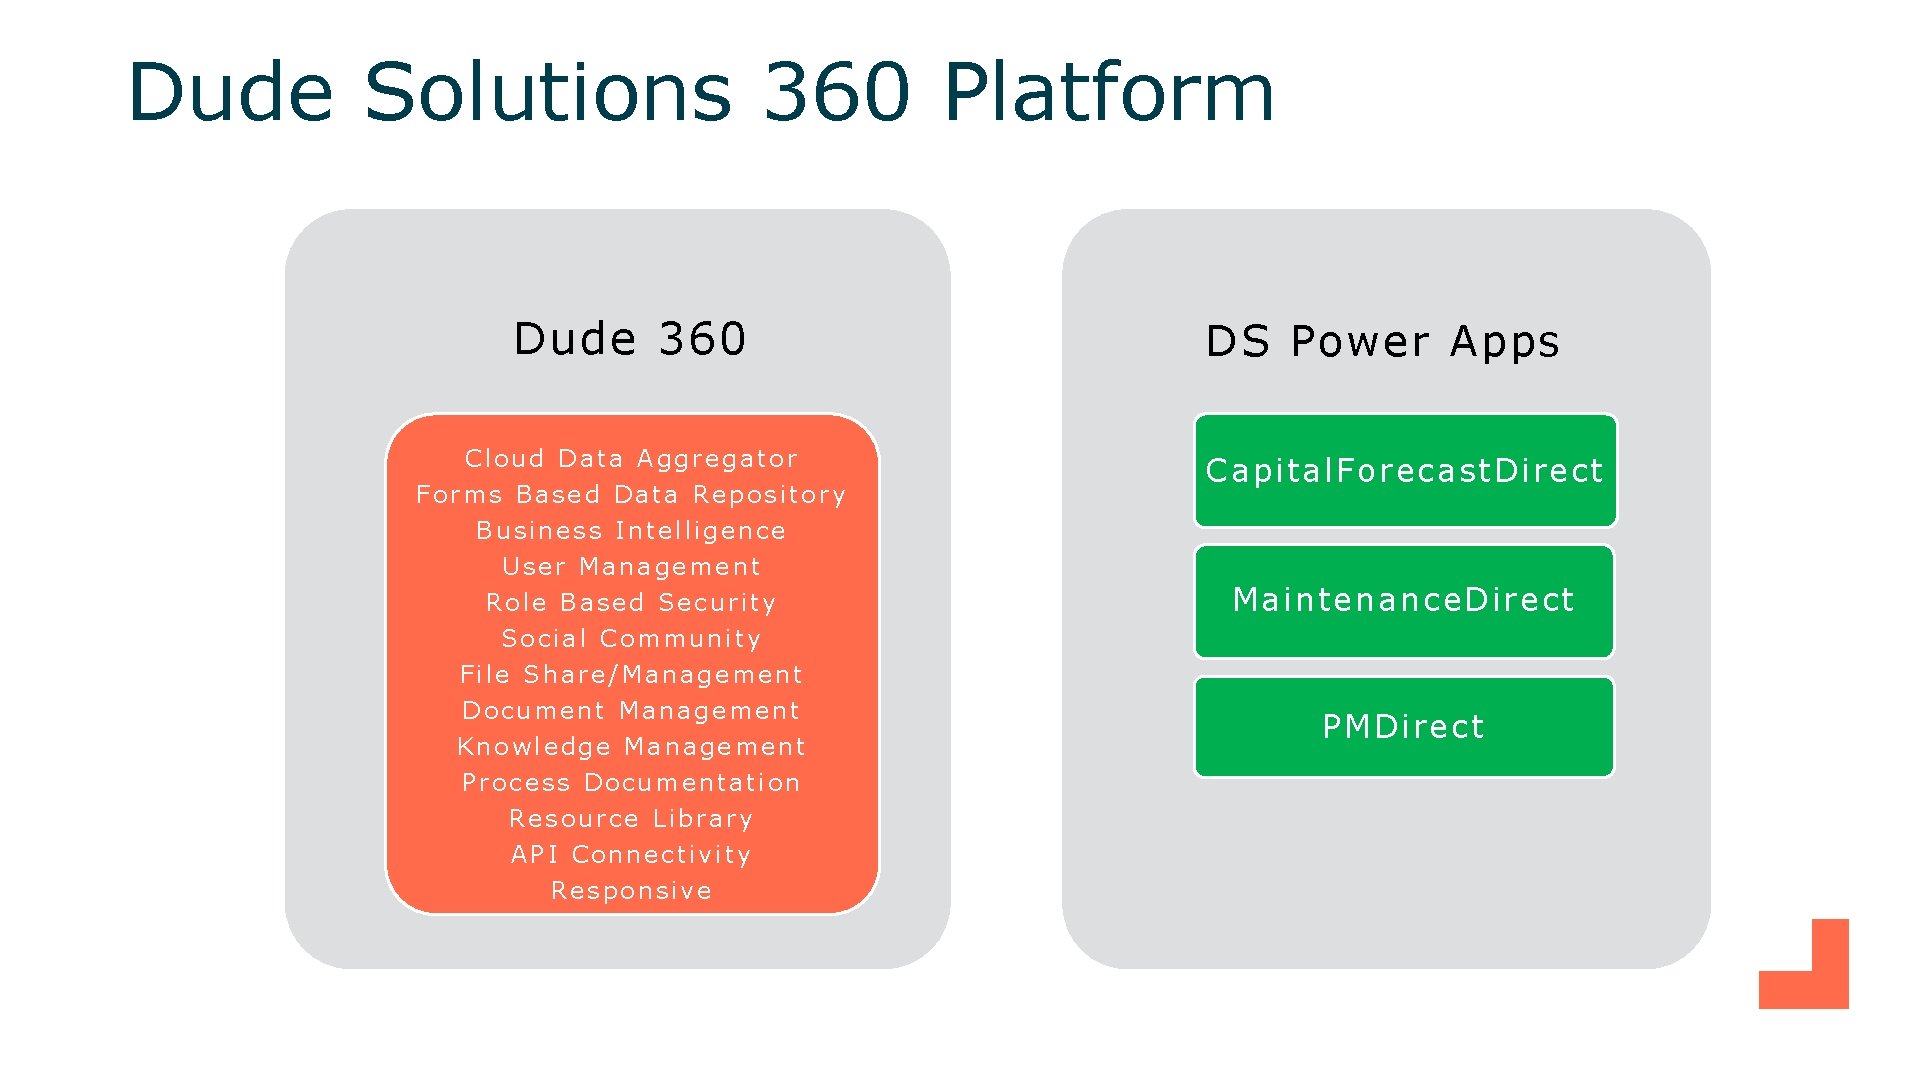Viewport: 1920px width, 1080px height.
Task: Select the MaintenanceDirect green box
Action: [x=1404, y=600]
